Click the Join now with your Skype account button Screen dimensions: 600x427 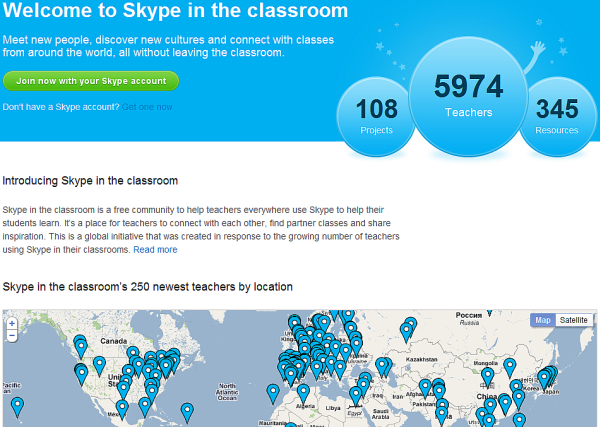91,81
